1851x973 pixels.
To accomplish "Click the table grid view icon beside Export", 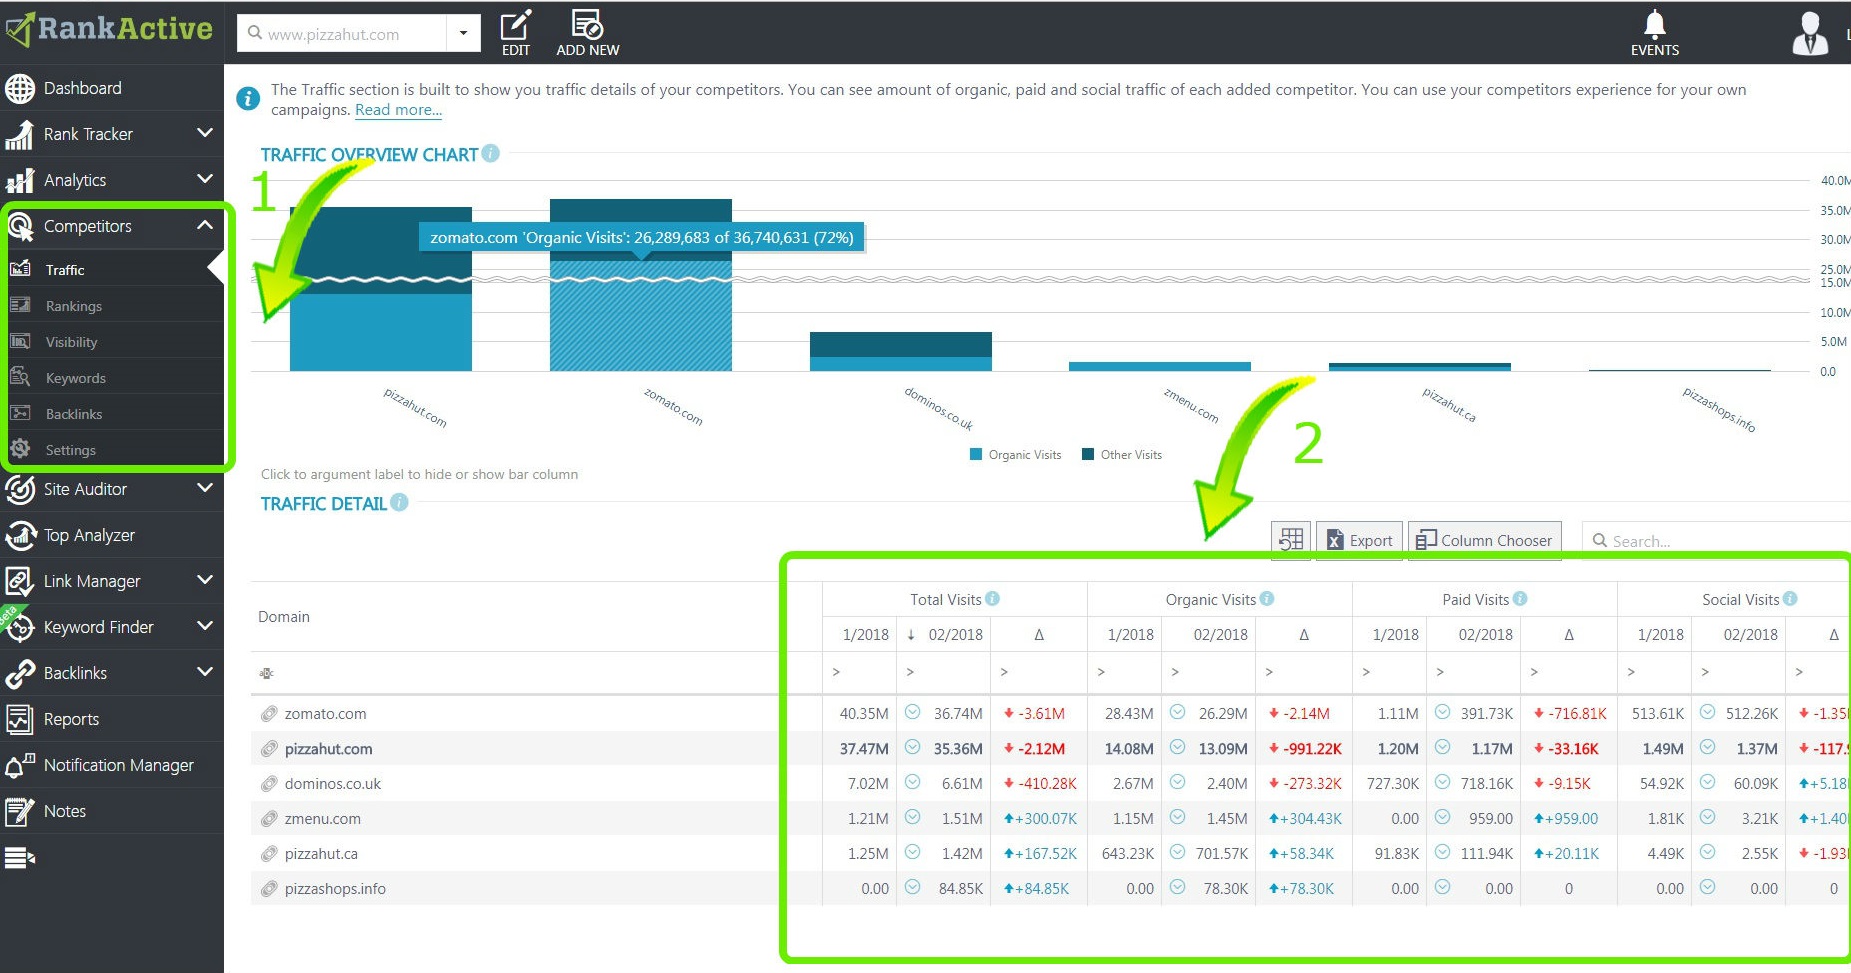I will (1291, 540).
